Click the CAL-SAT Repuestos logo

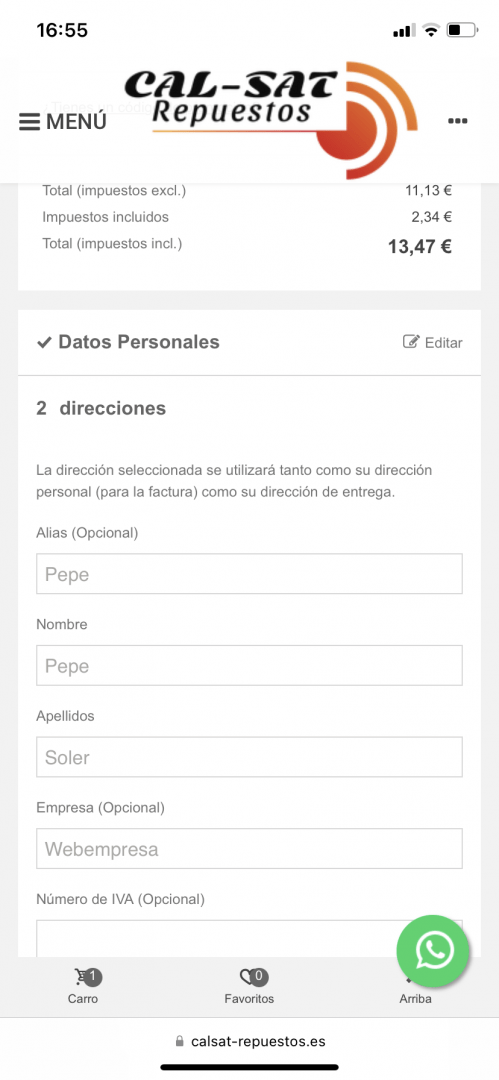click(x=270, y=118)
